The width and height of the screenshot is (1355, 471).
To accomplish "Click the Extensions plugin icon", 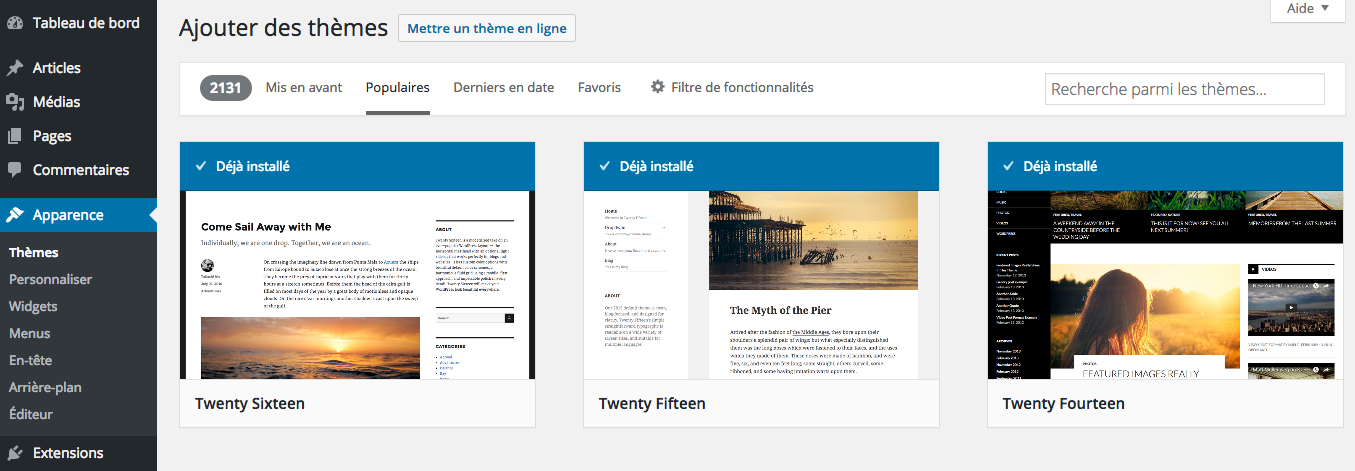I will [x=15, y=453].
